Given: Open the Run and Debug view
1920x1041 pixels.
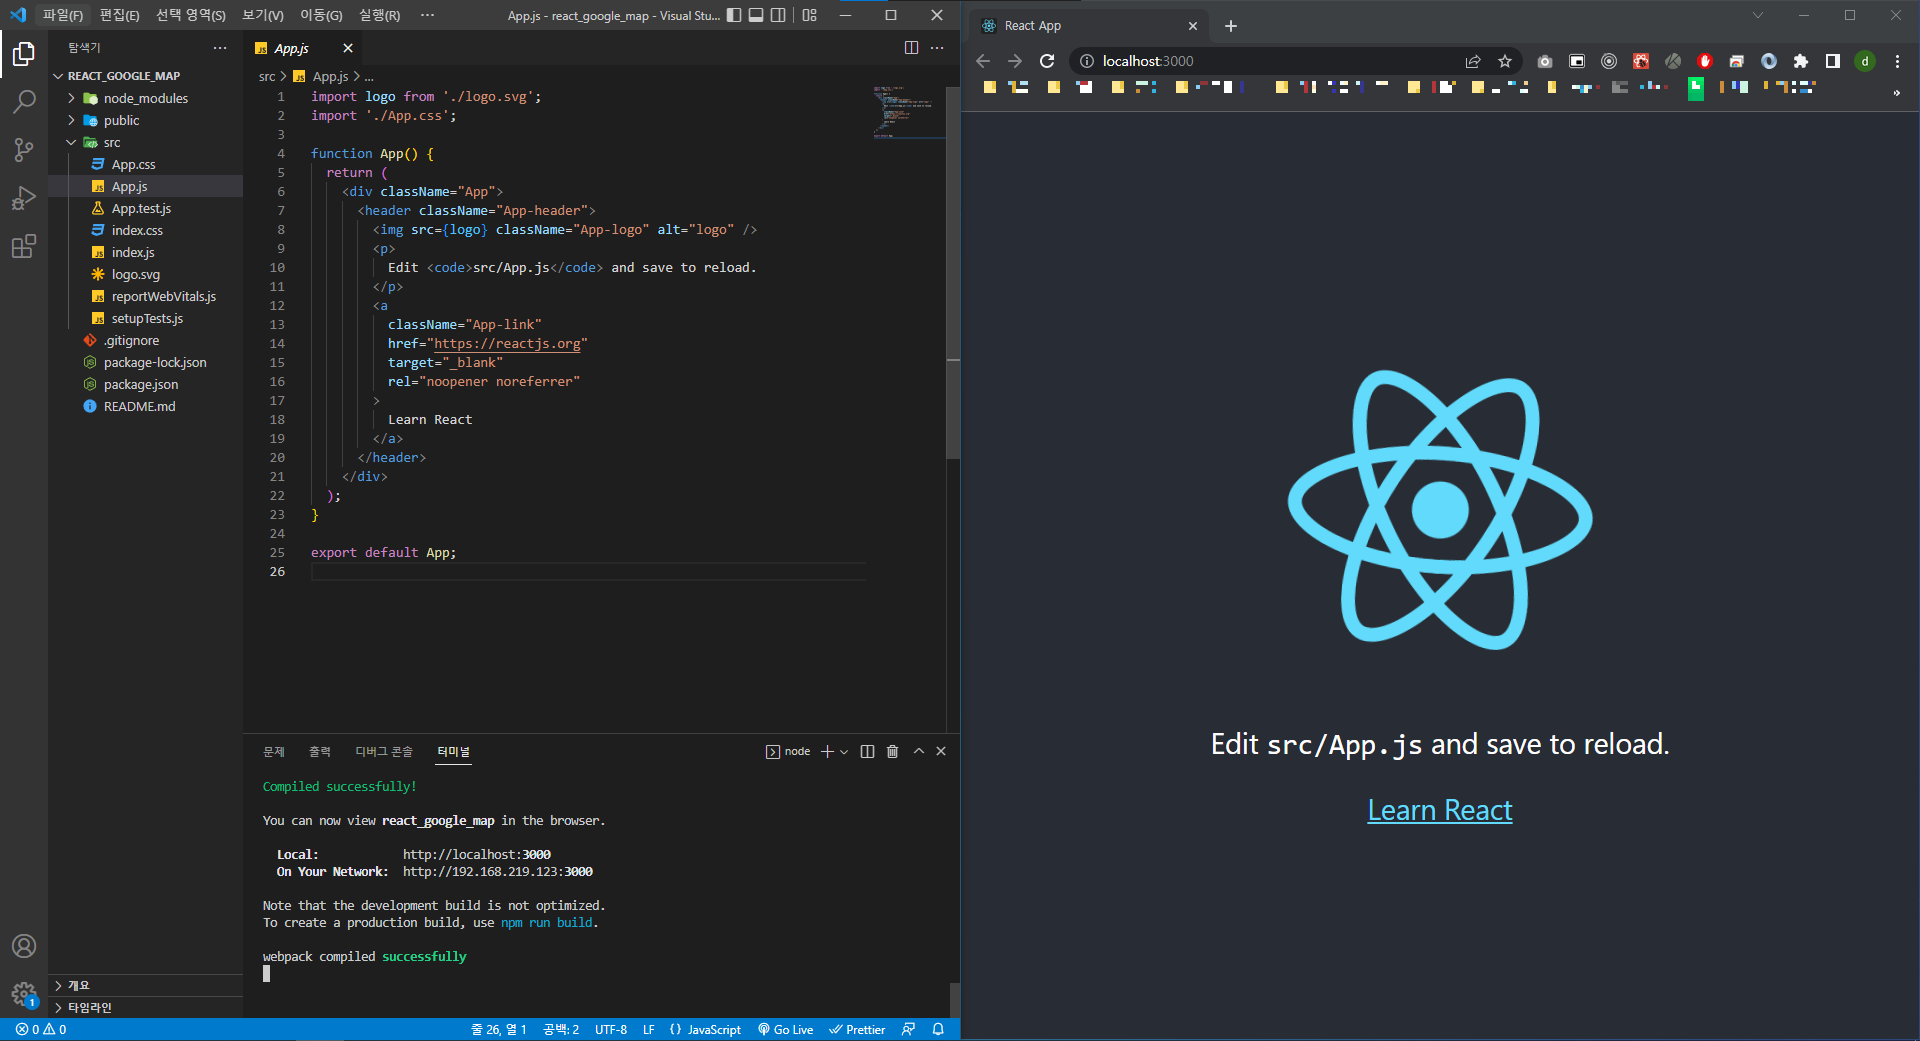Looking at the screenshot, I should pyautogui.click(x=24, y=197).
